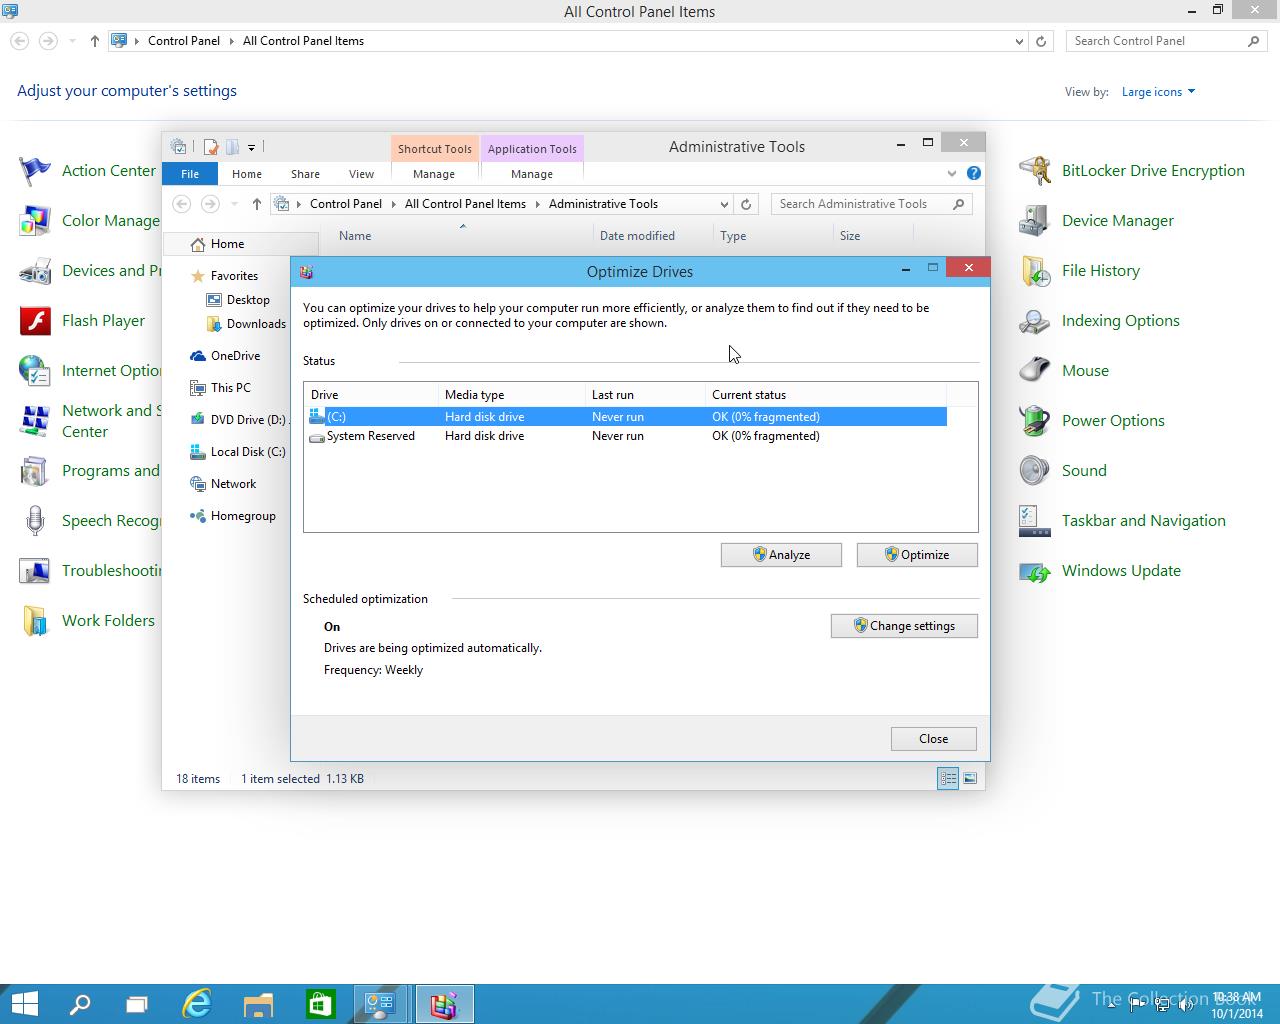Open Work Folders icon
The image size is (1280, 1024).
[35, 621]
